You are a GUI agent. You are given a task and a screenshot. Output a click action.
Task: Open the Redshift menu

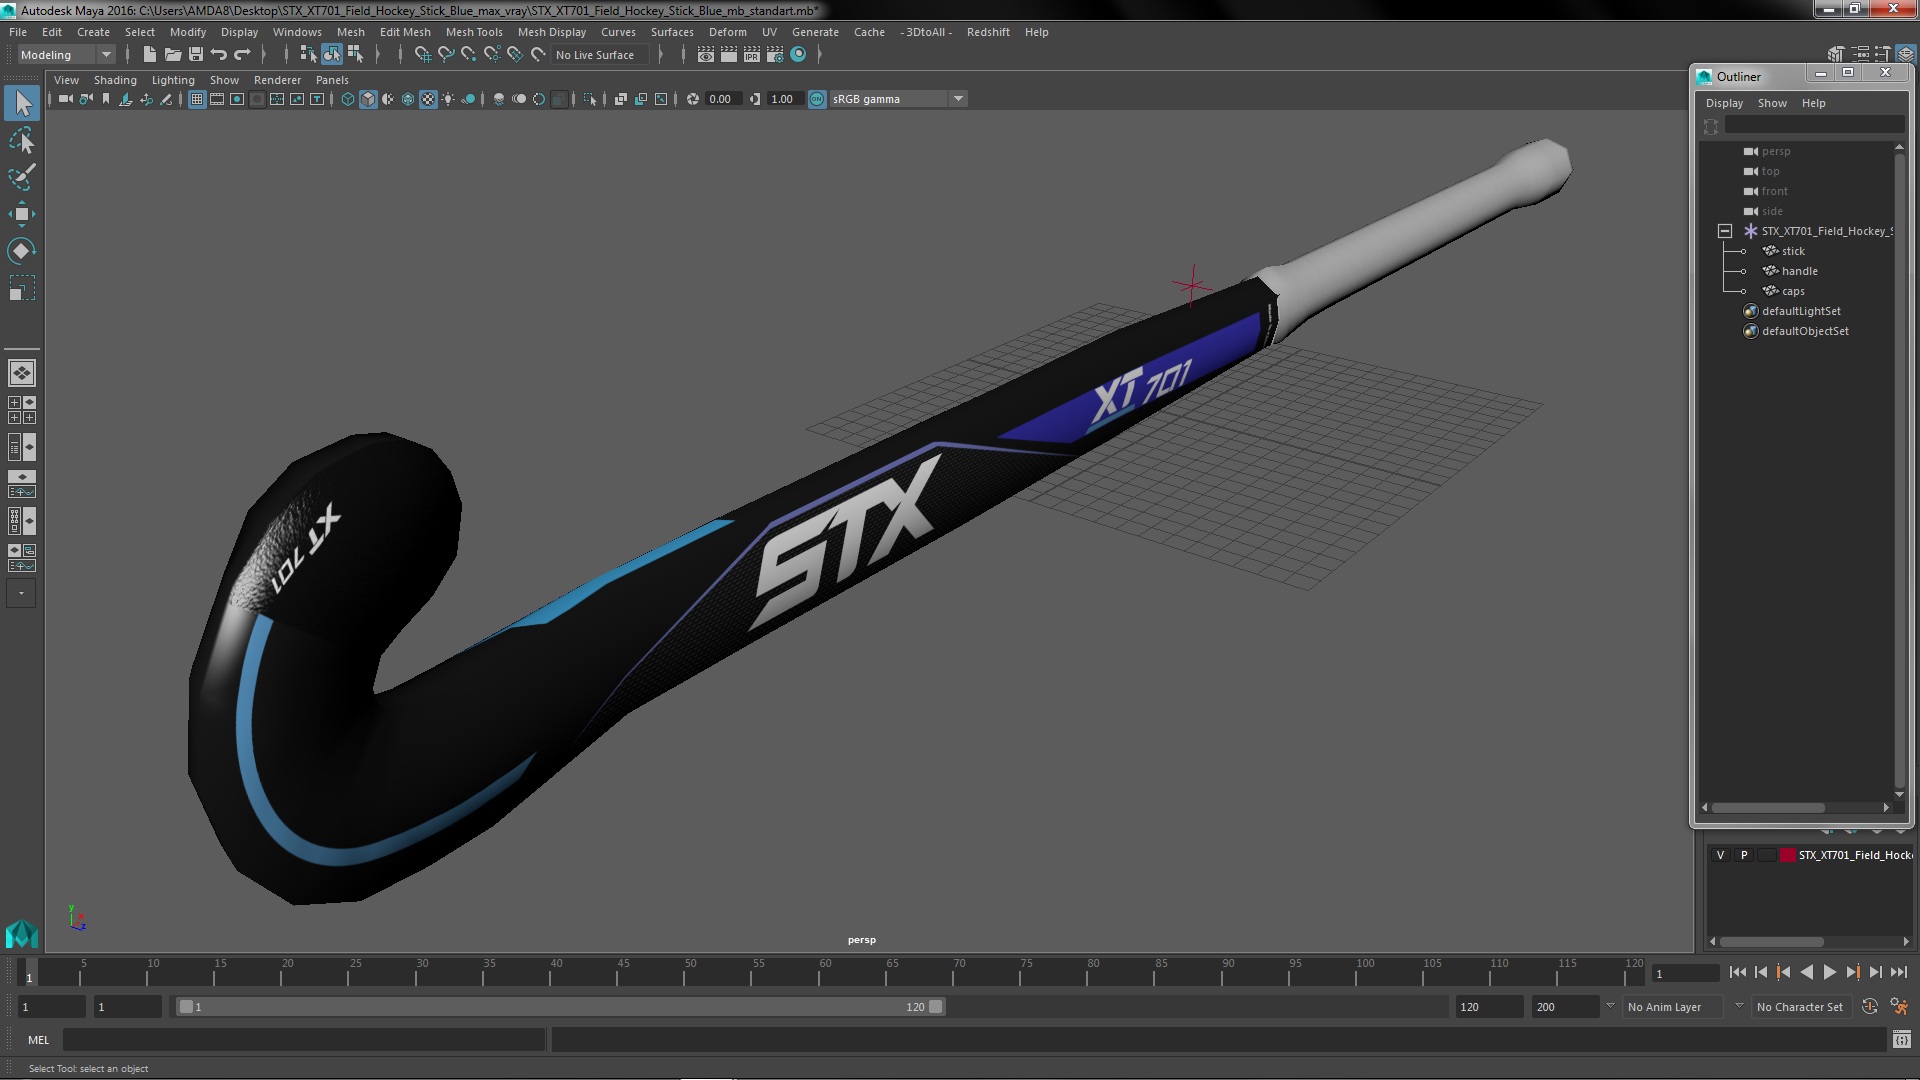click(988, 32)
